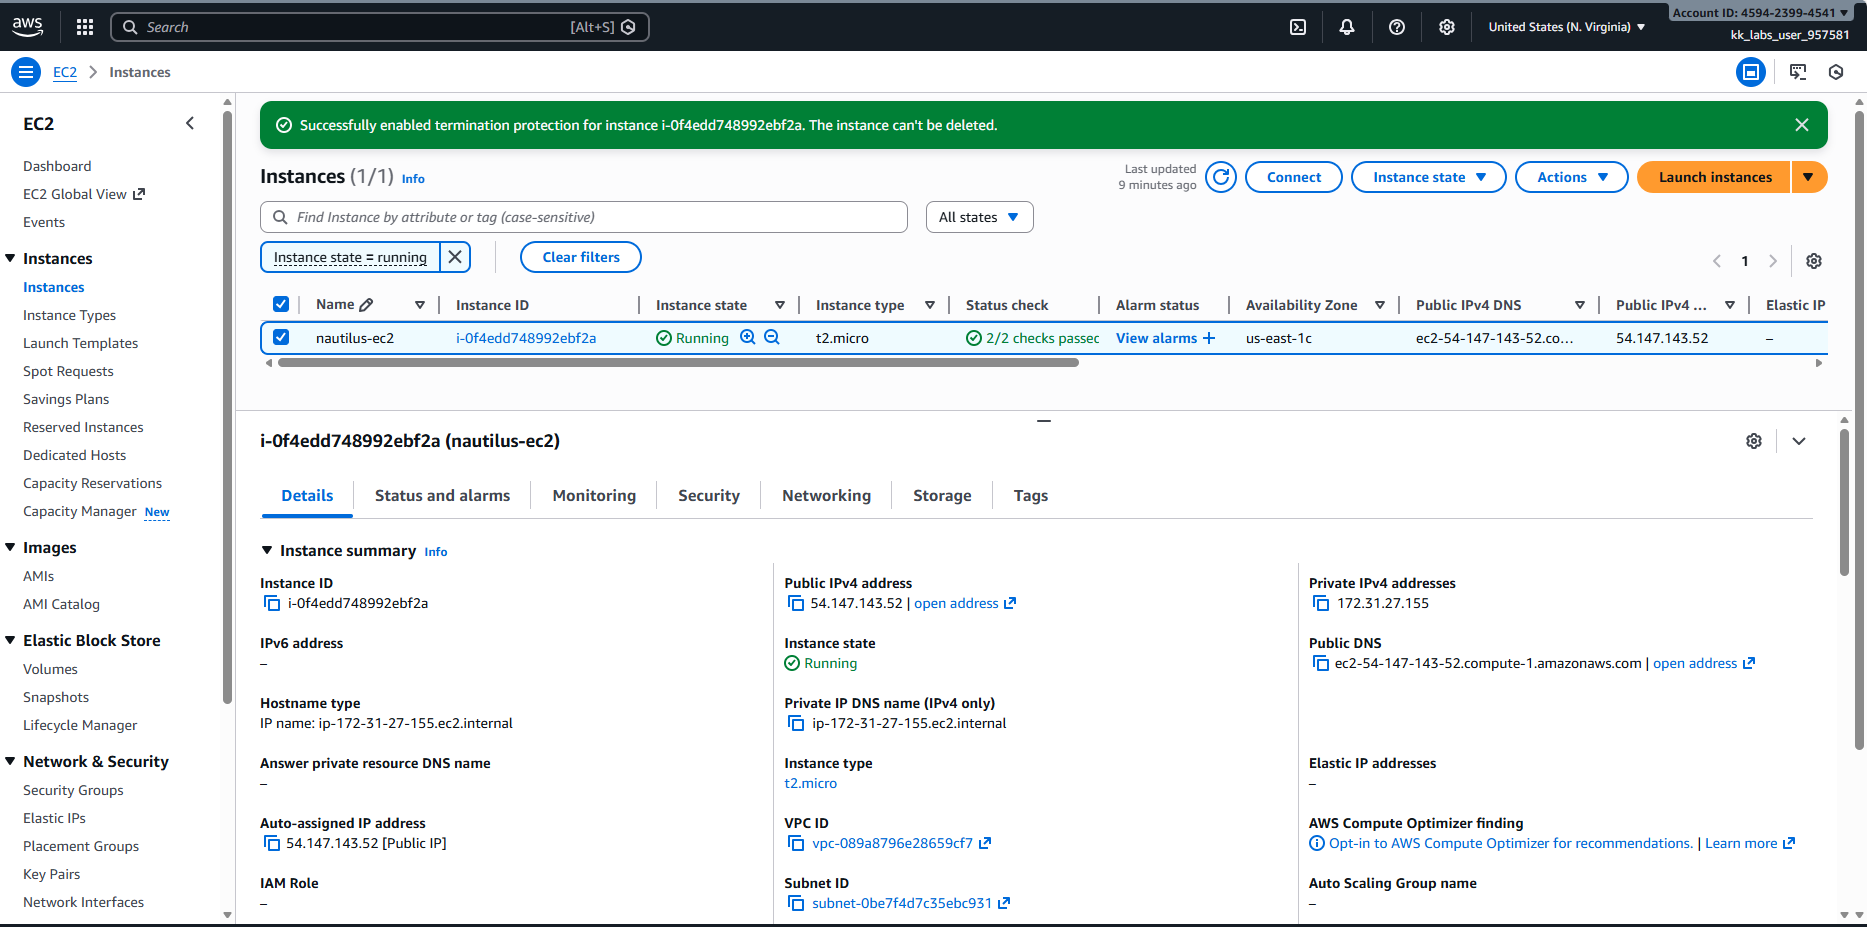The height and width of the screenshot is (927, 1867).
Task: Open the Actions dropdown
Action: pyautogui.click(x=1572, y=177)
